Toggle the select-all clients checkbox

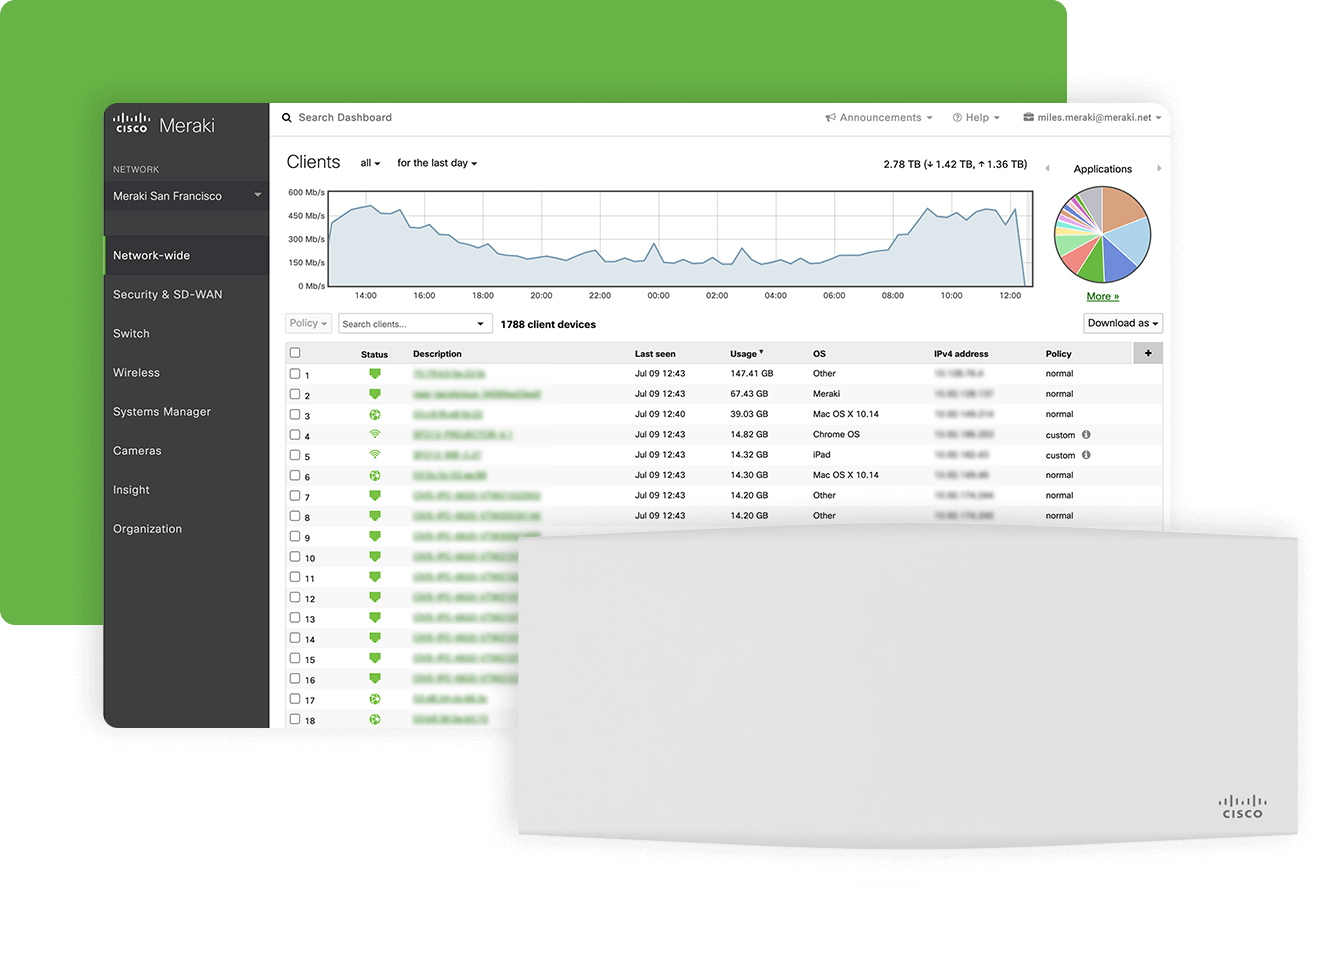click(295, 353)
